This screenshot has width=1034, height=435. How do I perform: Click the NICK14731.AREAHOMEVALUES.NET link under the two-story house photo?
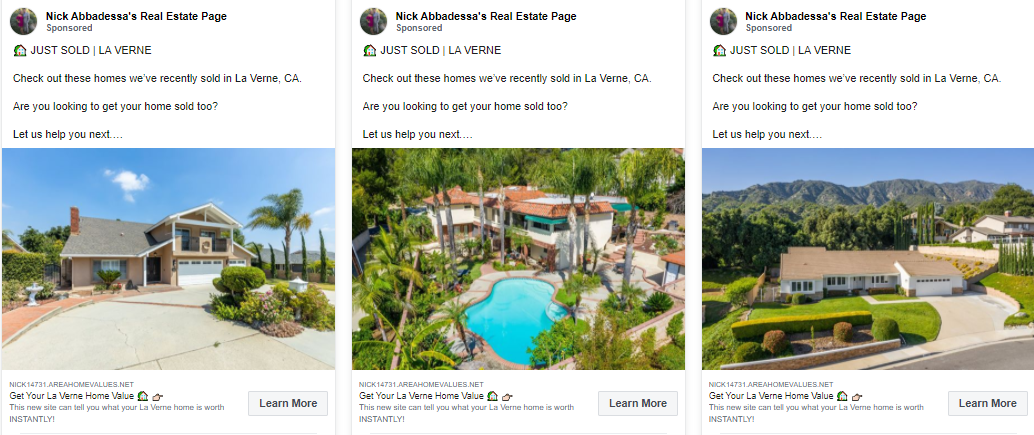point(71,384)
